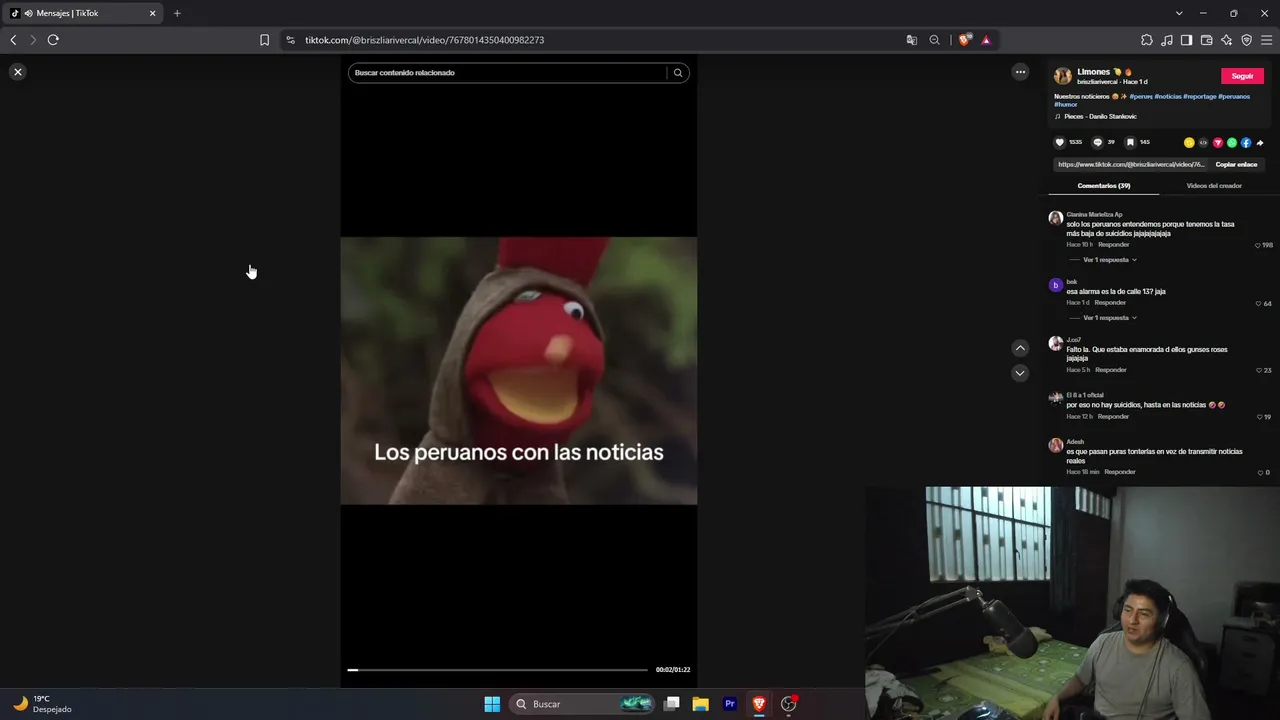
Task: Open the #reportage hashtag link
Action: pyautogui.click(x=1200, y=96)
